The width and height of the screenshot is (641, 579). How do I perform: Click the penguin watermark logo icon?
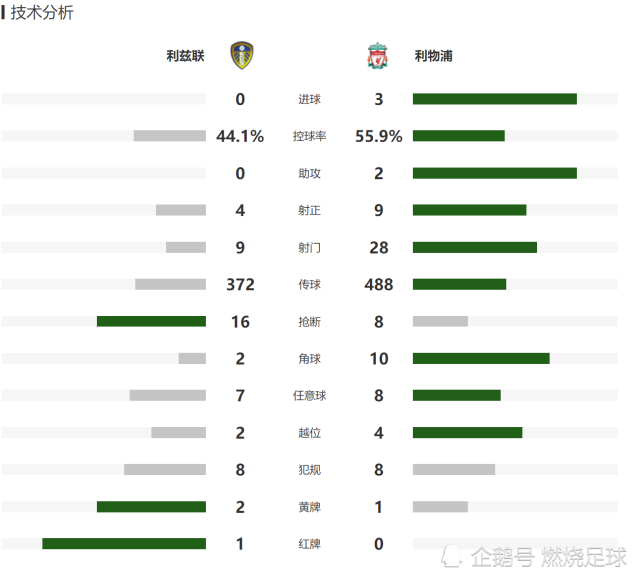tap(451, 556)
